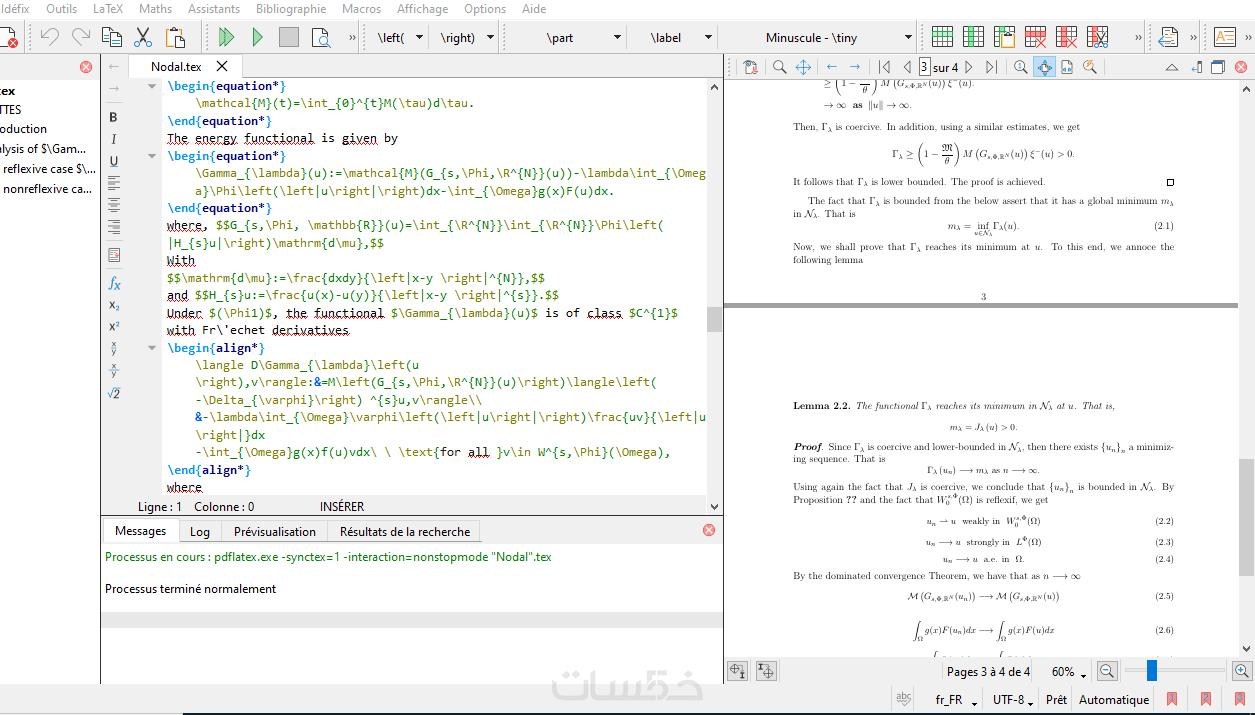1255x715 pixels.
Task: Toggle bookmark 2 in status bar
Action: click(x=1206, y=699)
